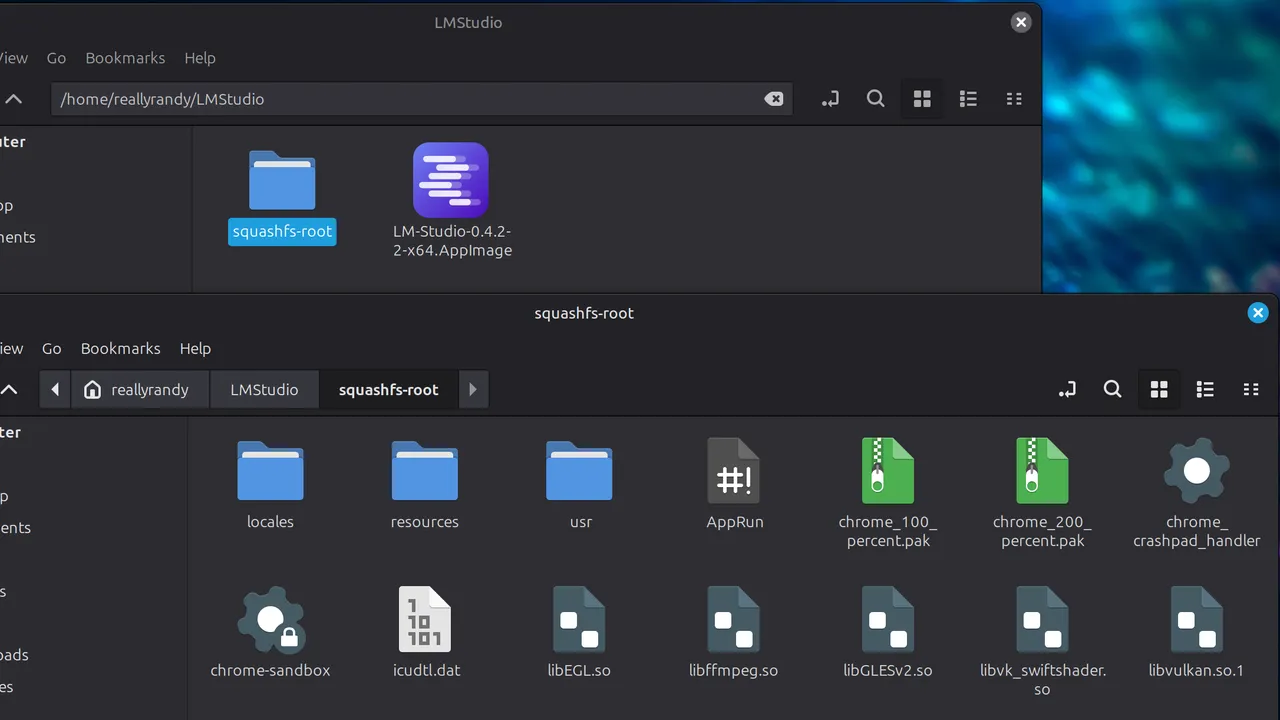Open Help menu in LMStudio window

[200, 58]
